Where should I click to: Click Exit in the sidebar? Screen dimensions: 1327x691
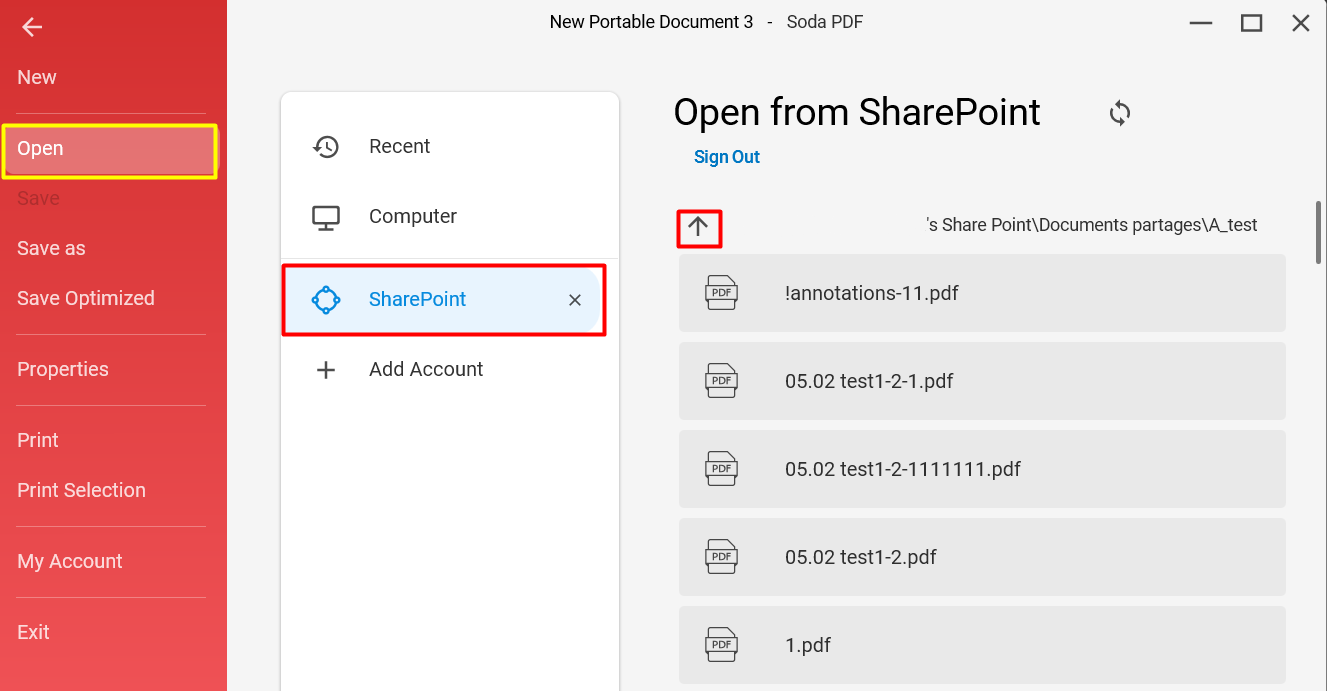33,632
